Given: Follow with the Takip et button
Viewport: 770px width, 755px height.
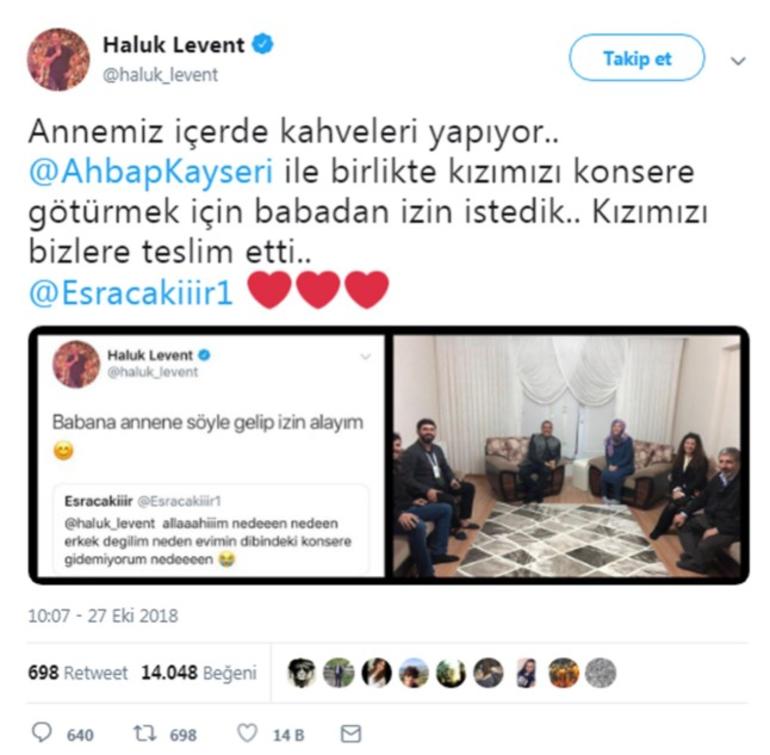Looking at the screenshot, I should click(x=637, y=58).
